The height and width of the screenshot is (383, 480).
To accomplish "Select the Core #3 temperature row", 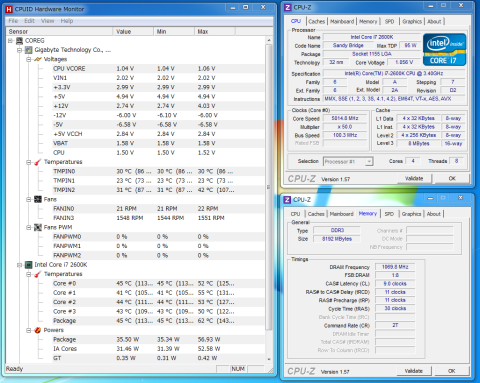I will click(159, 311).
